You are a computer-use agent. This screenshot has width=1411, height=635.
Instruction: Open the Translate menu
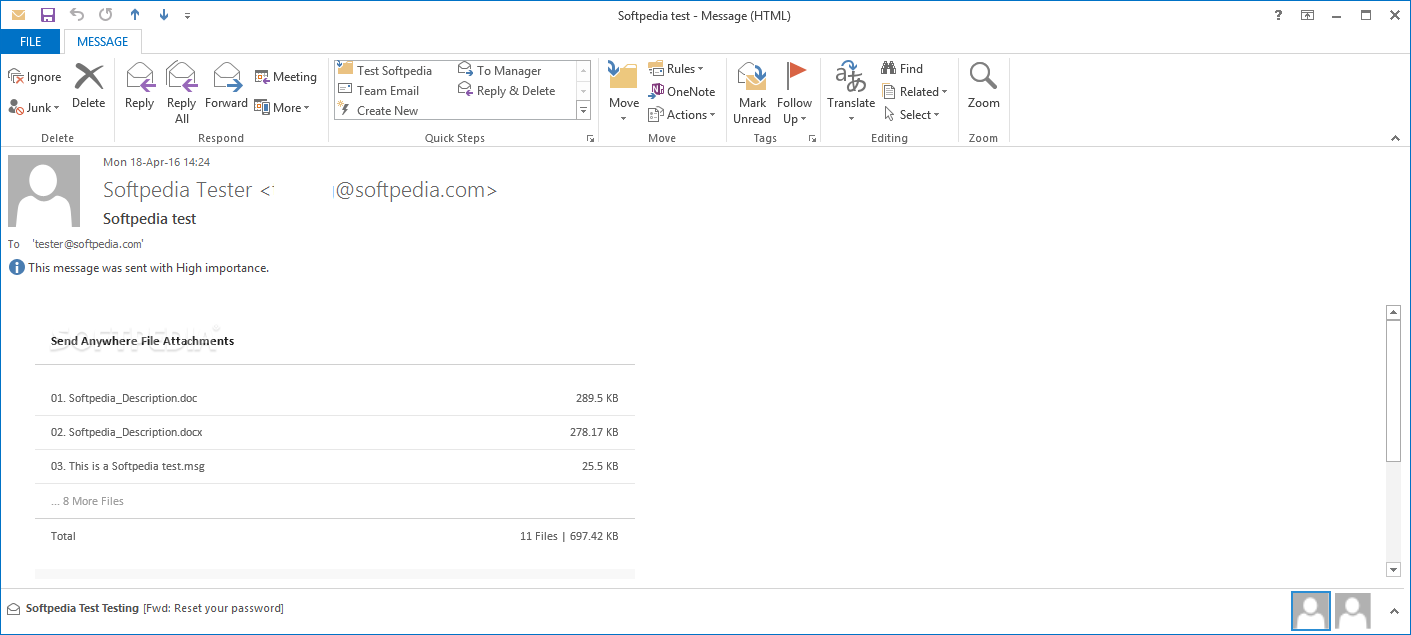(851, 92)
